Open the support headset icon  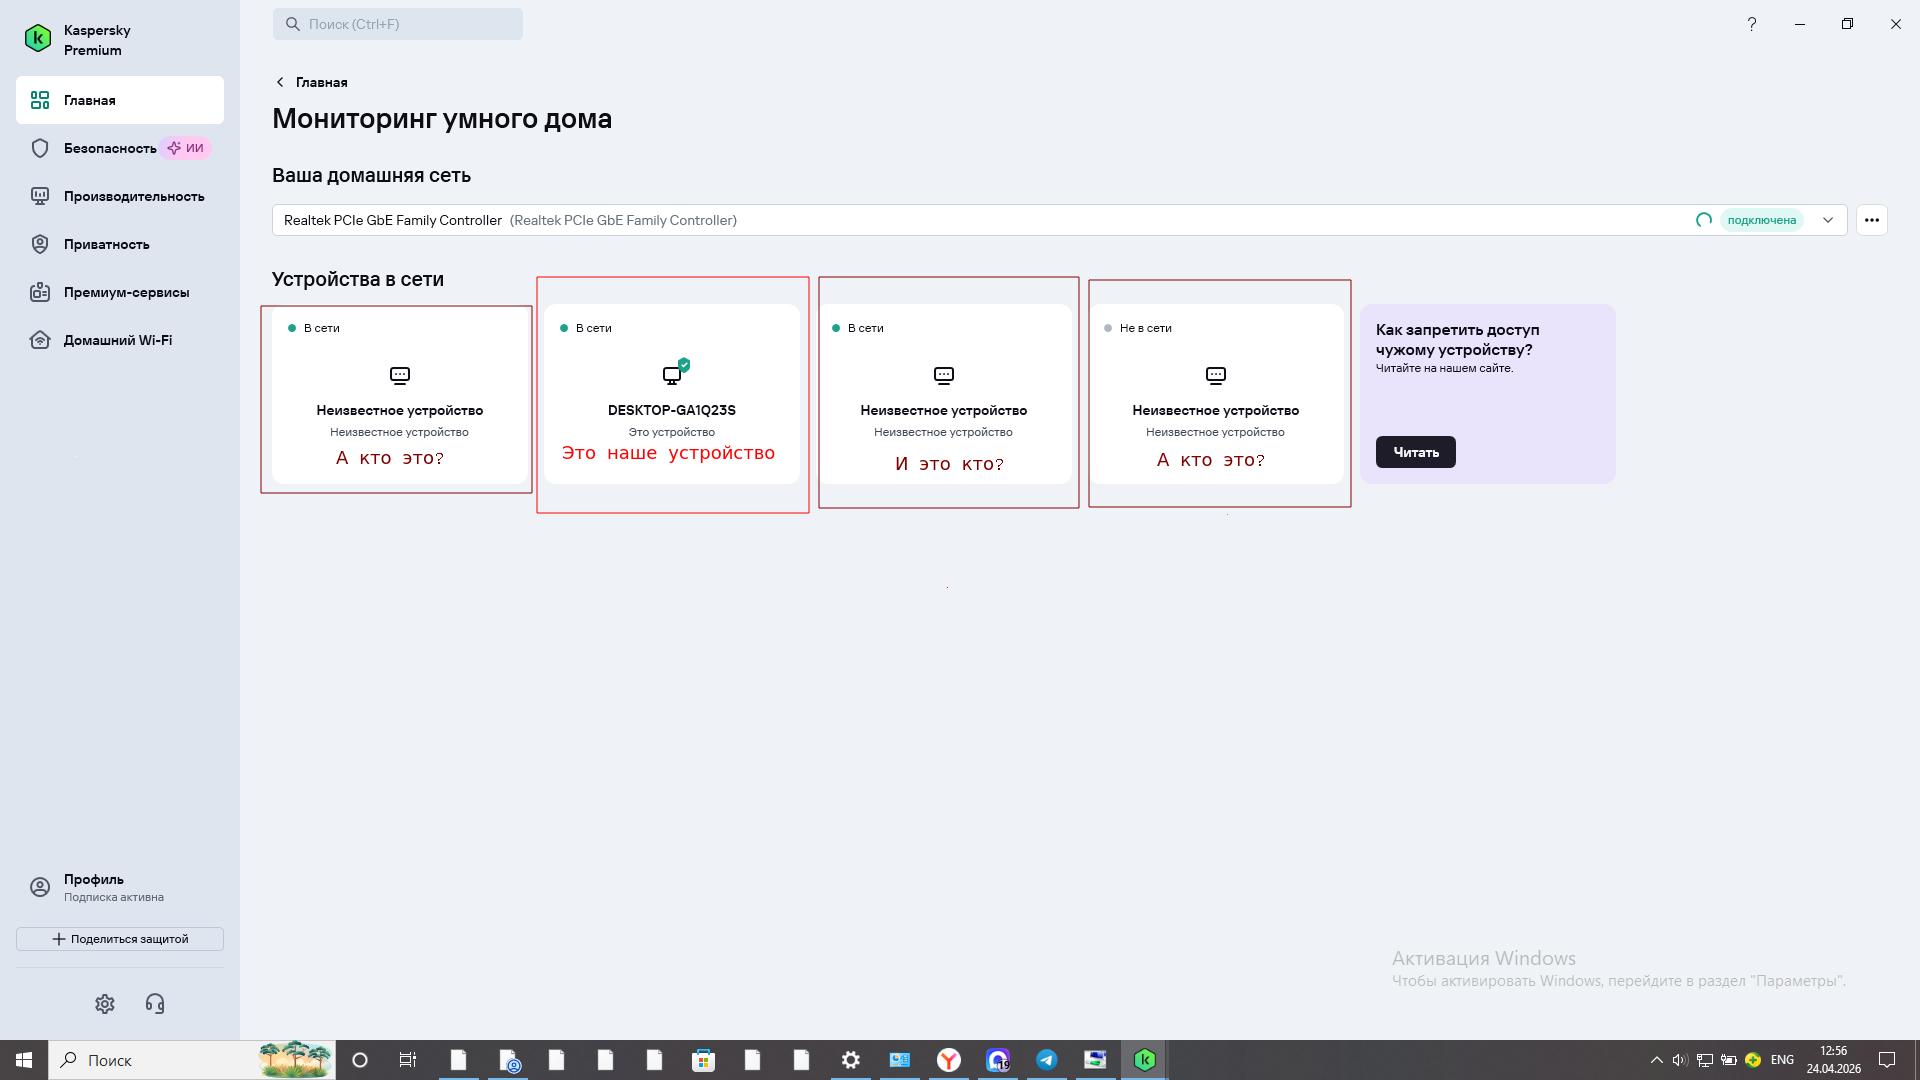(x=155, y=1003)
